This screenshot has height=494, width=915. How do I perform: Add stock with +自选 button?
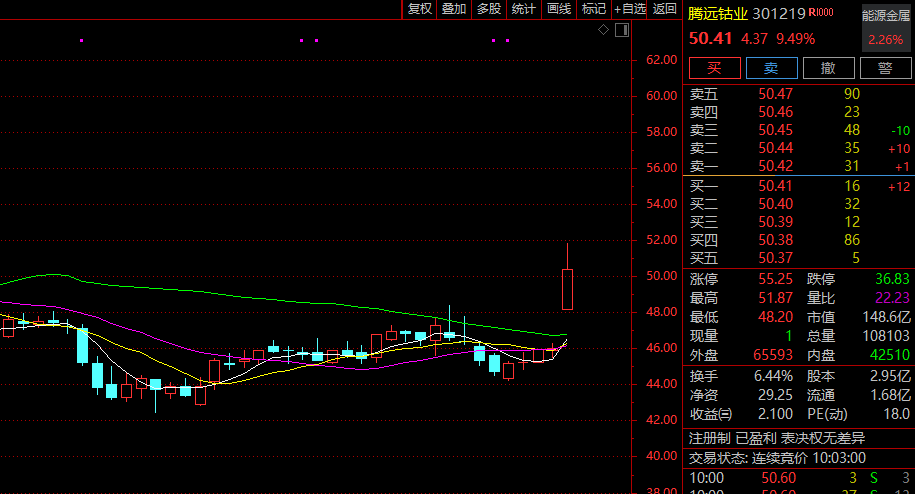[x=630, y=9]
